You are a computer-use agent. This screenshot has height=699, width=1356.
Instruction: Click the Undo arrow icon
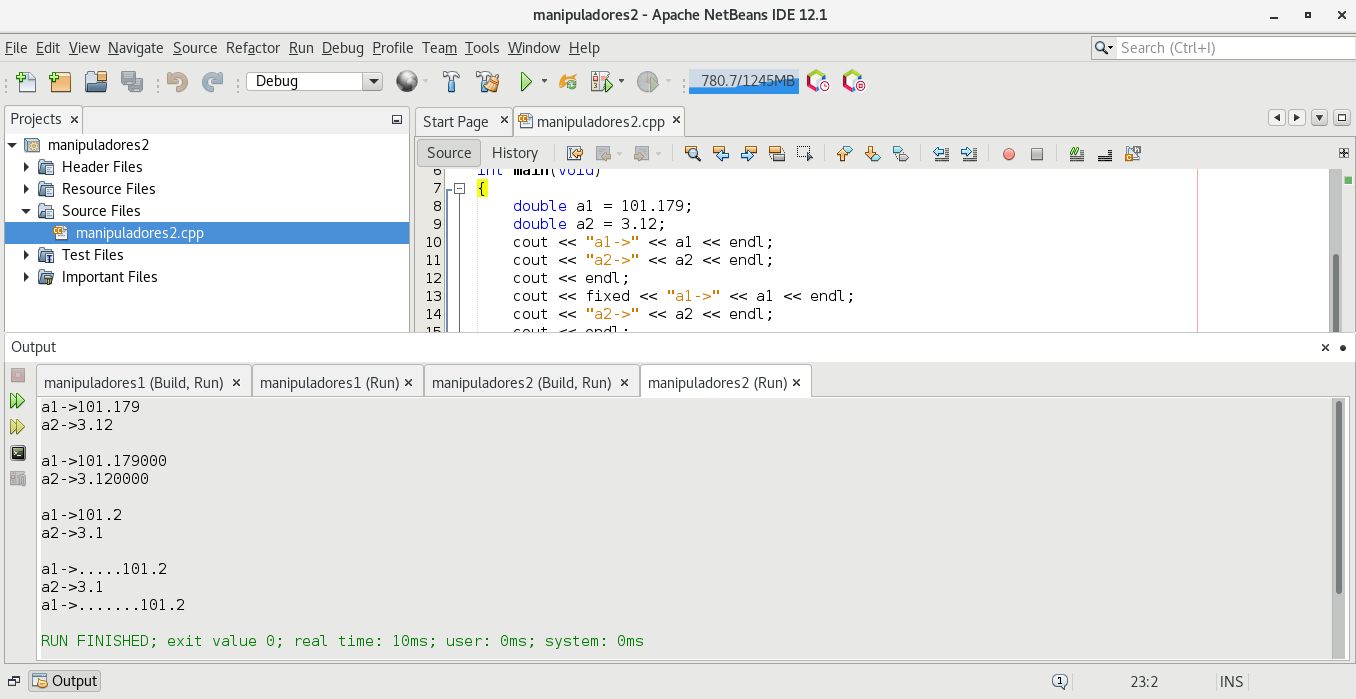point(177,82)
